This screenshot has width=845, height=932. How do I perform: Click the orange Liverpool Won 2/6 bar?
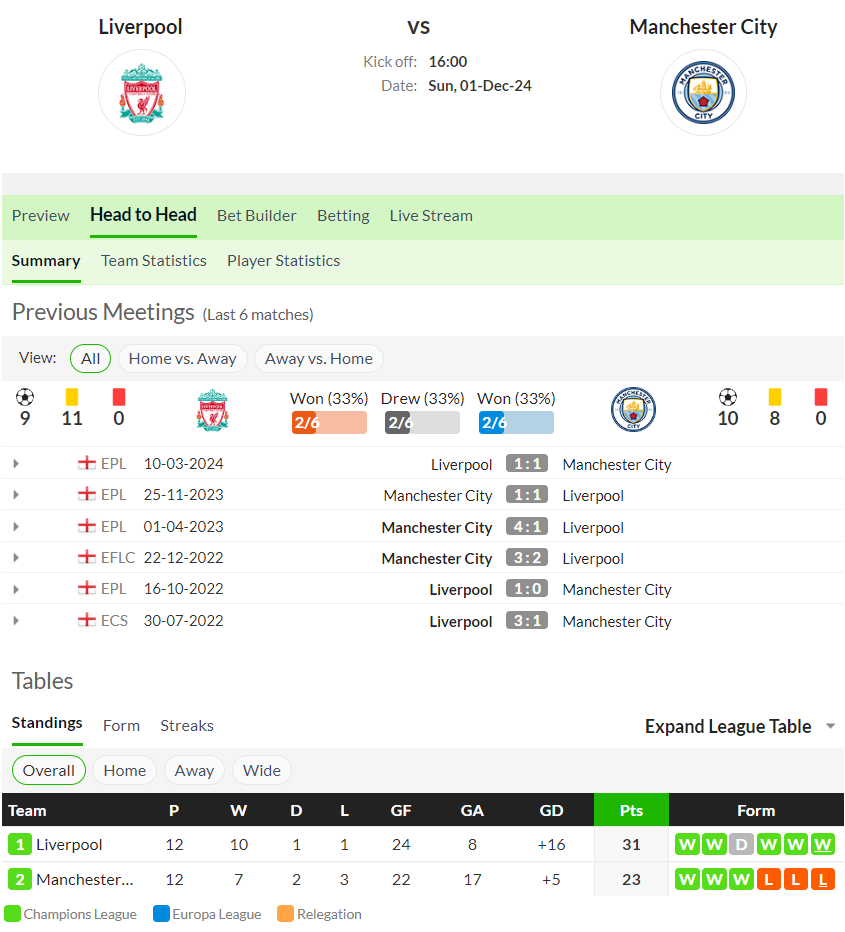[329, 423]
